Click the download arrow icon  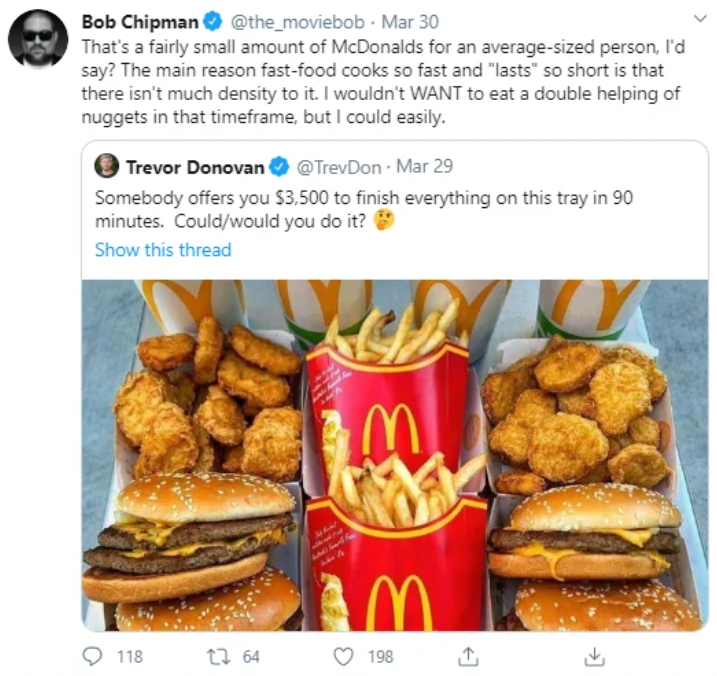tap(594, 656)
